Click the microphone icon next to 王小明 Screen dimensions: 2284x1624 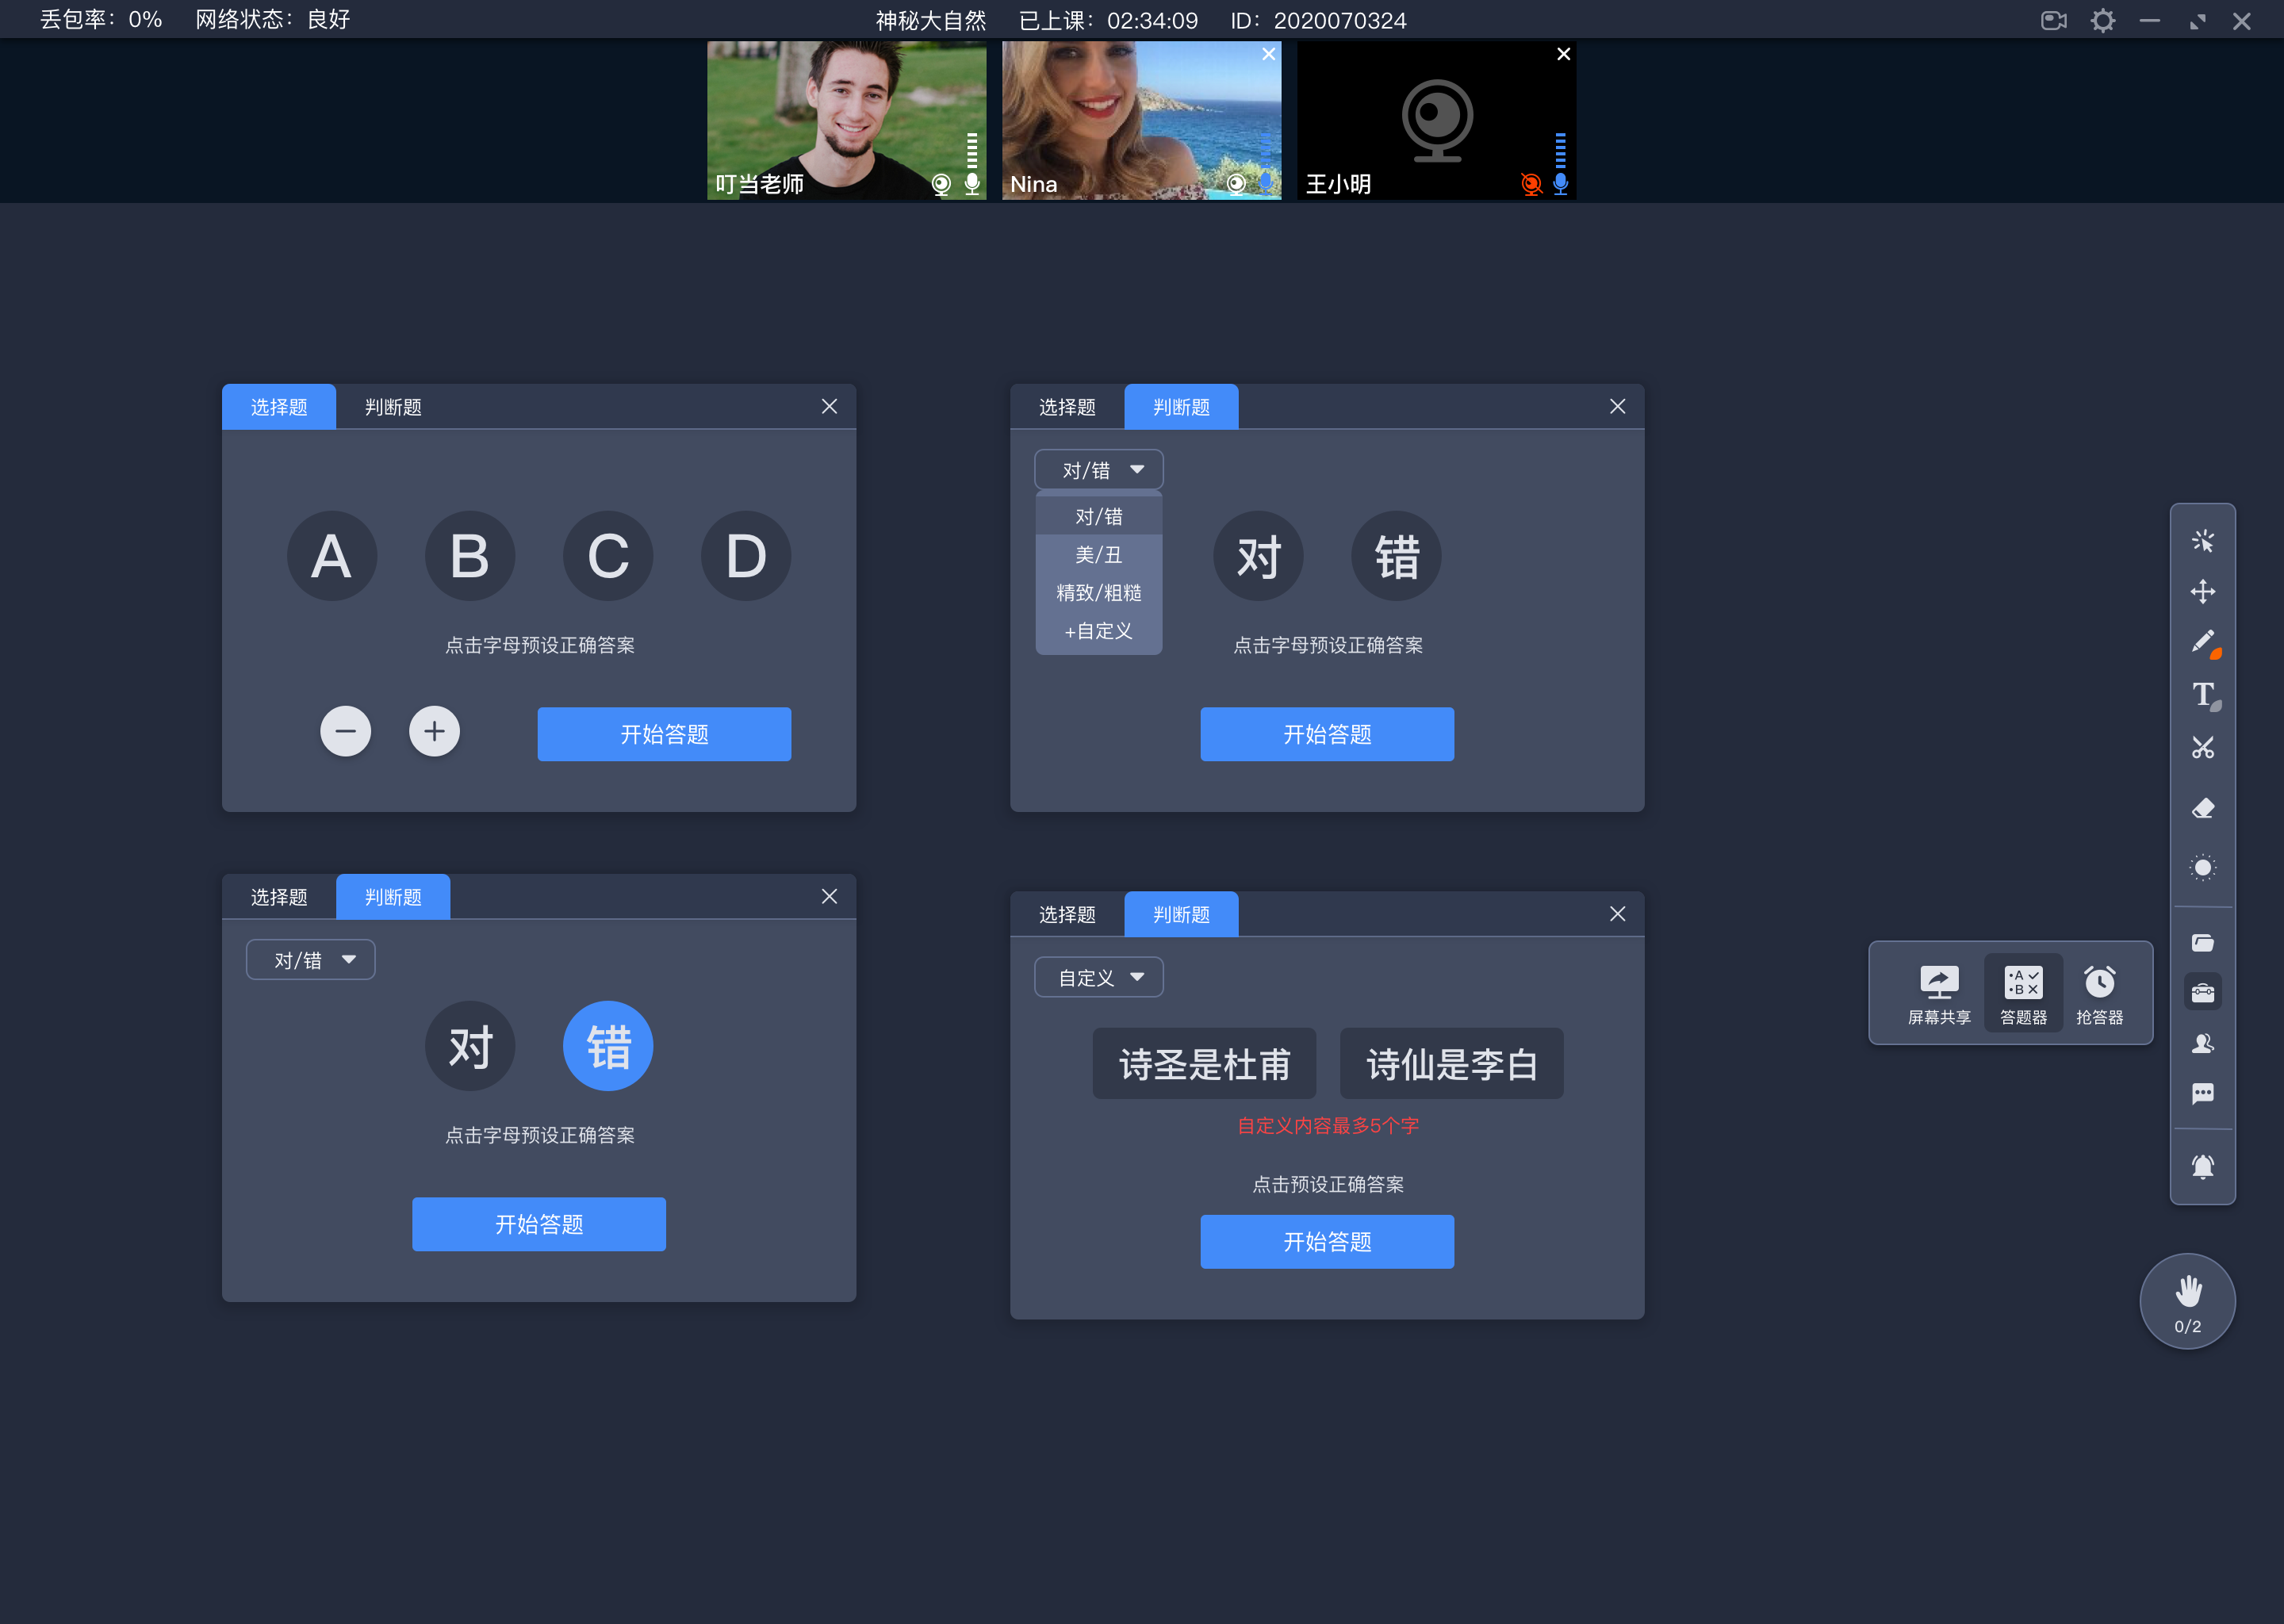[x=1557, y=179]
